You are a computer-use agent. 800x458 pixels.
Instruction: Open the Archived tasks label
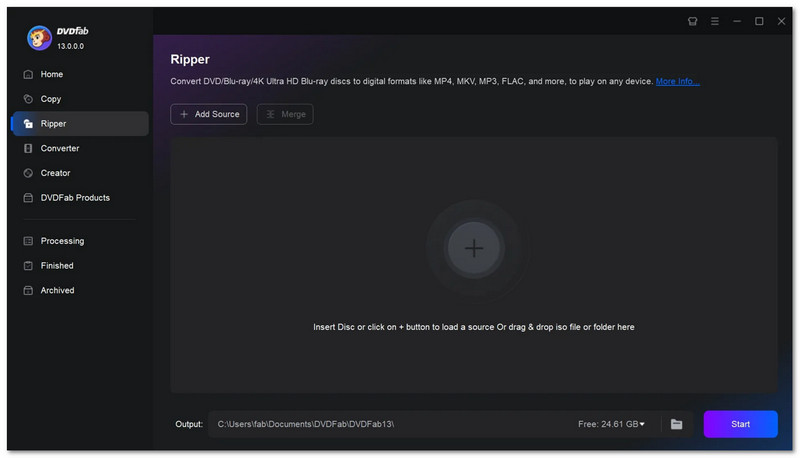tap(57, 290)
